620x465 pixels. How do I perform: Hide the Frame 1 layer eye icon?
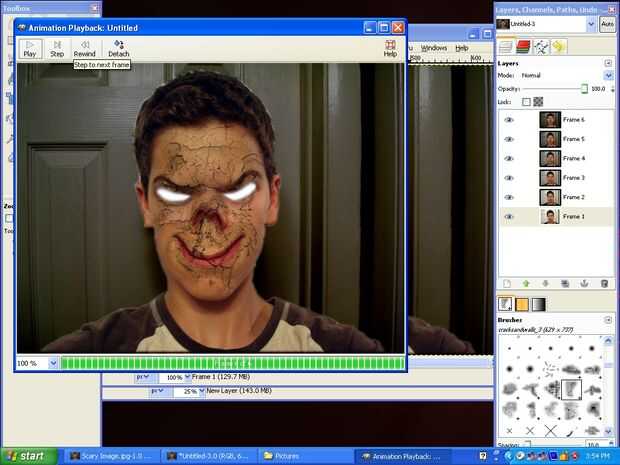[x=509, y=217]
